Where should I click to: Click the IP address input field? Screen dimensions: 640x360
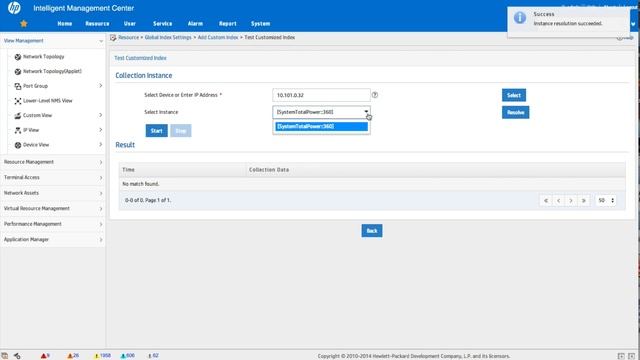(321, 95)
